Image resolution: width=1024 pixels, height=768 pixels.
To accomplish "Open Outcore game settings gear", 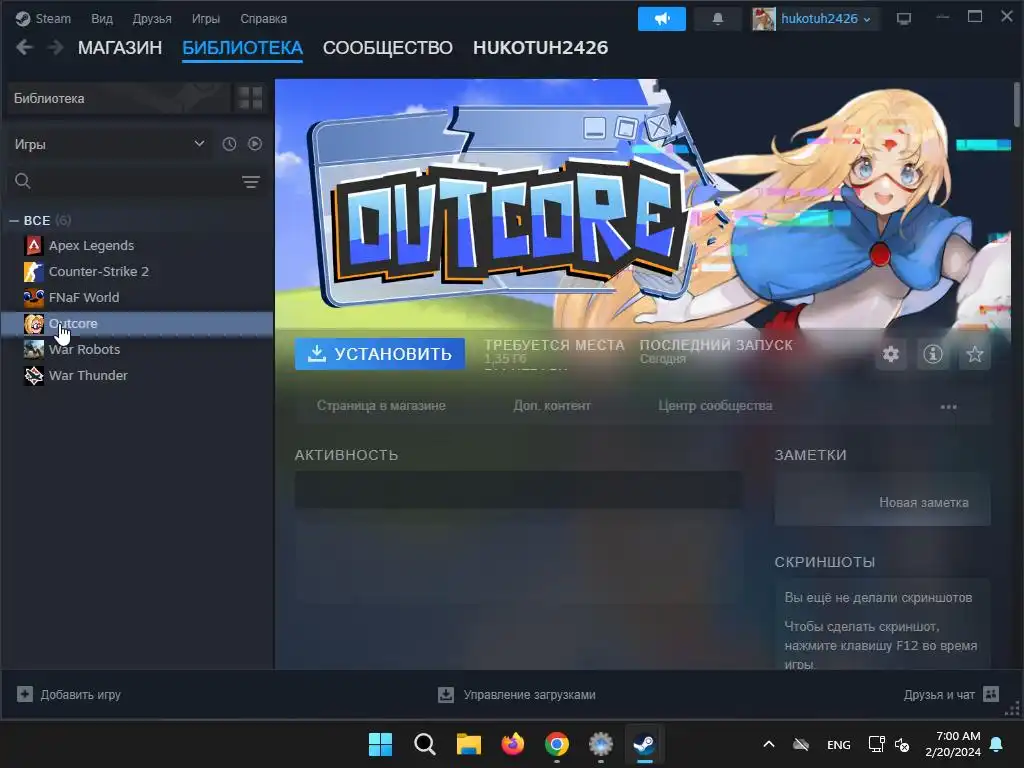I will click(x=891, y=355).
